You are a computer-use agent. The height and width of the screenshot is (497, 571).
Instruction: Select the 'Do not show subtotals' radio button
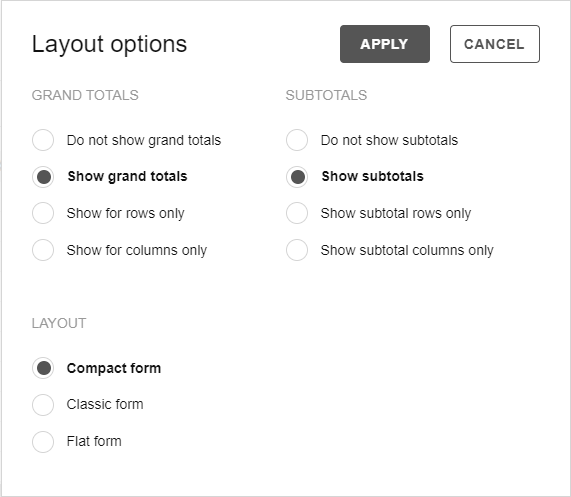point(297,140)
